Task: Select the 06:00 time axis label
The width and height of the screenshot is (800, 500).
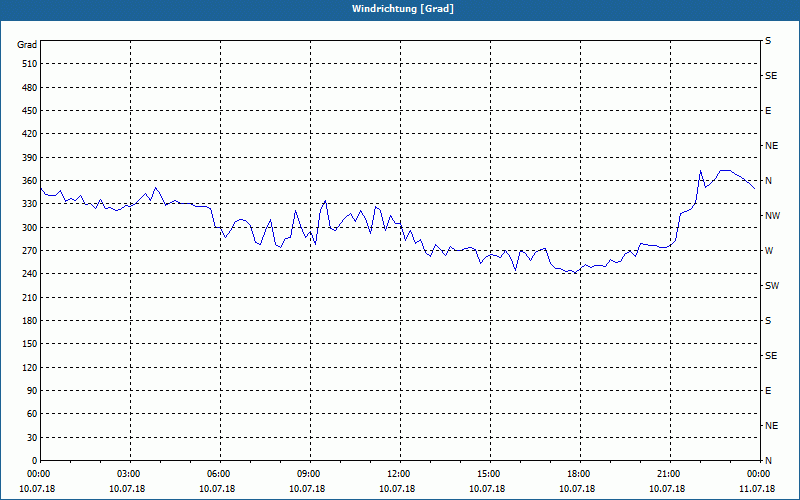Action: [x=219, y=474]
